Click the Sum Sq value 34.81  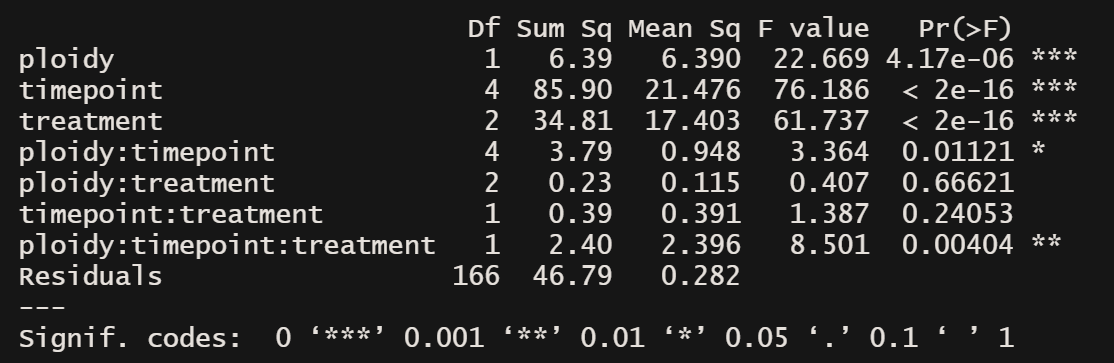[x=573, y=121]
